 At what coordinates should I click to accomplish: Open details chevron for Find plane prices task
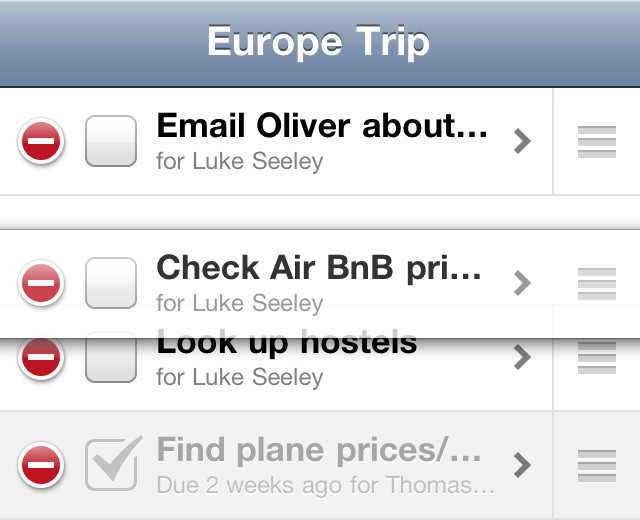pos(522,465)
